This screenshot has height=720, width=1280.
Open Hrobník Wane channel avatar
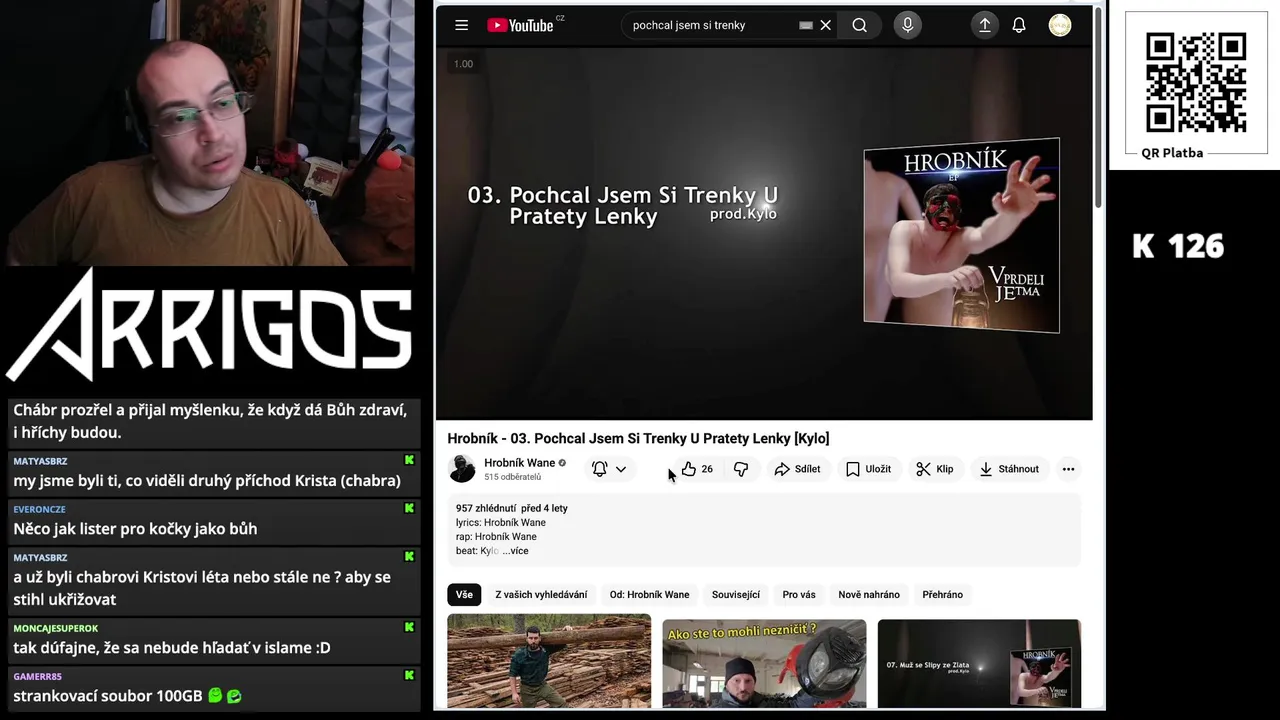[462, 468]
